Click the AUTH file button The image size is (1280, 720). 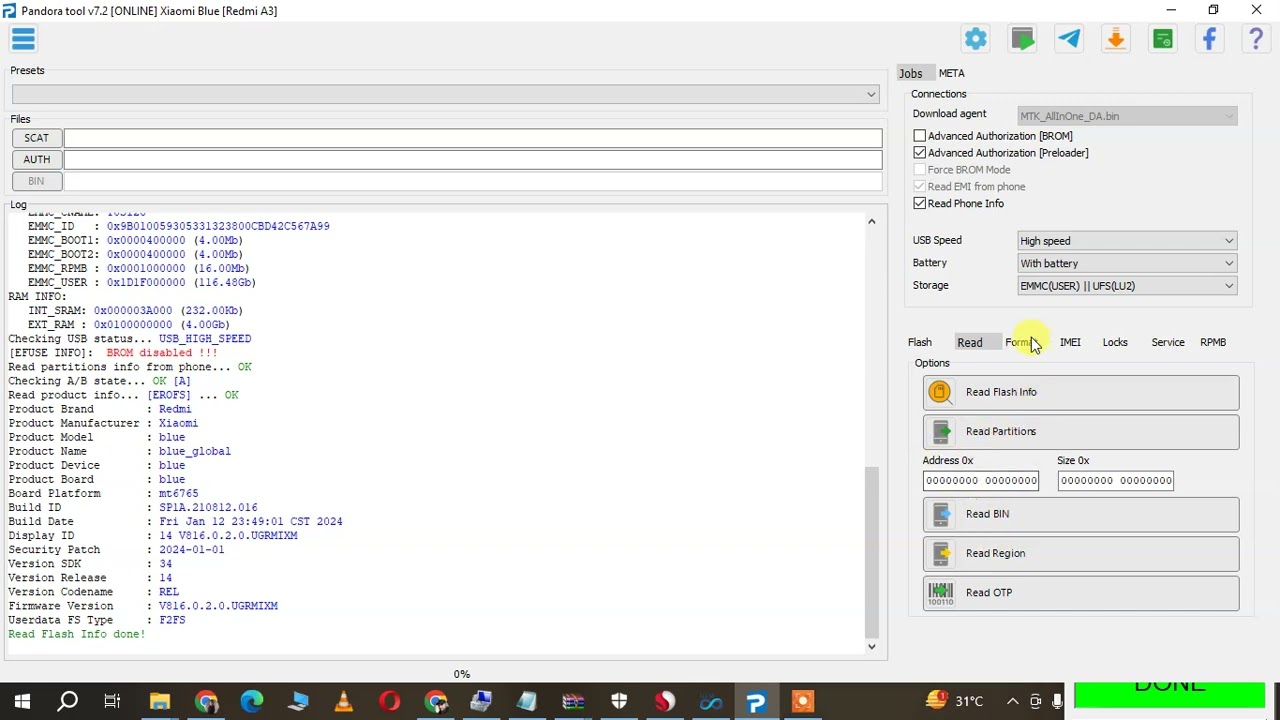[x=36, y=160]
